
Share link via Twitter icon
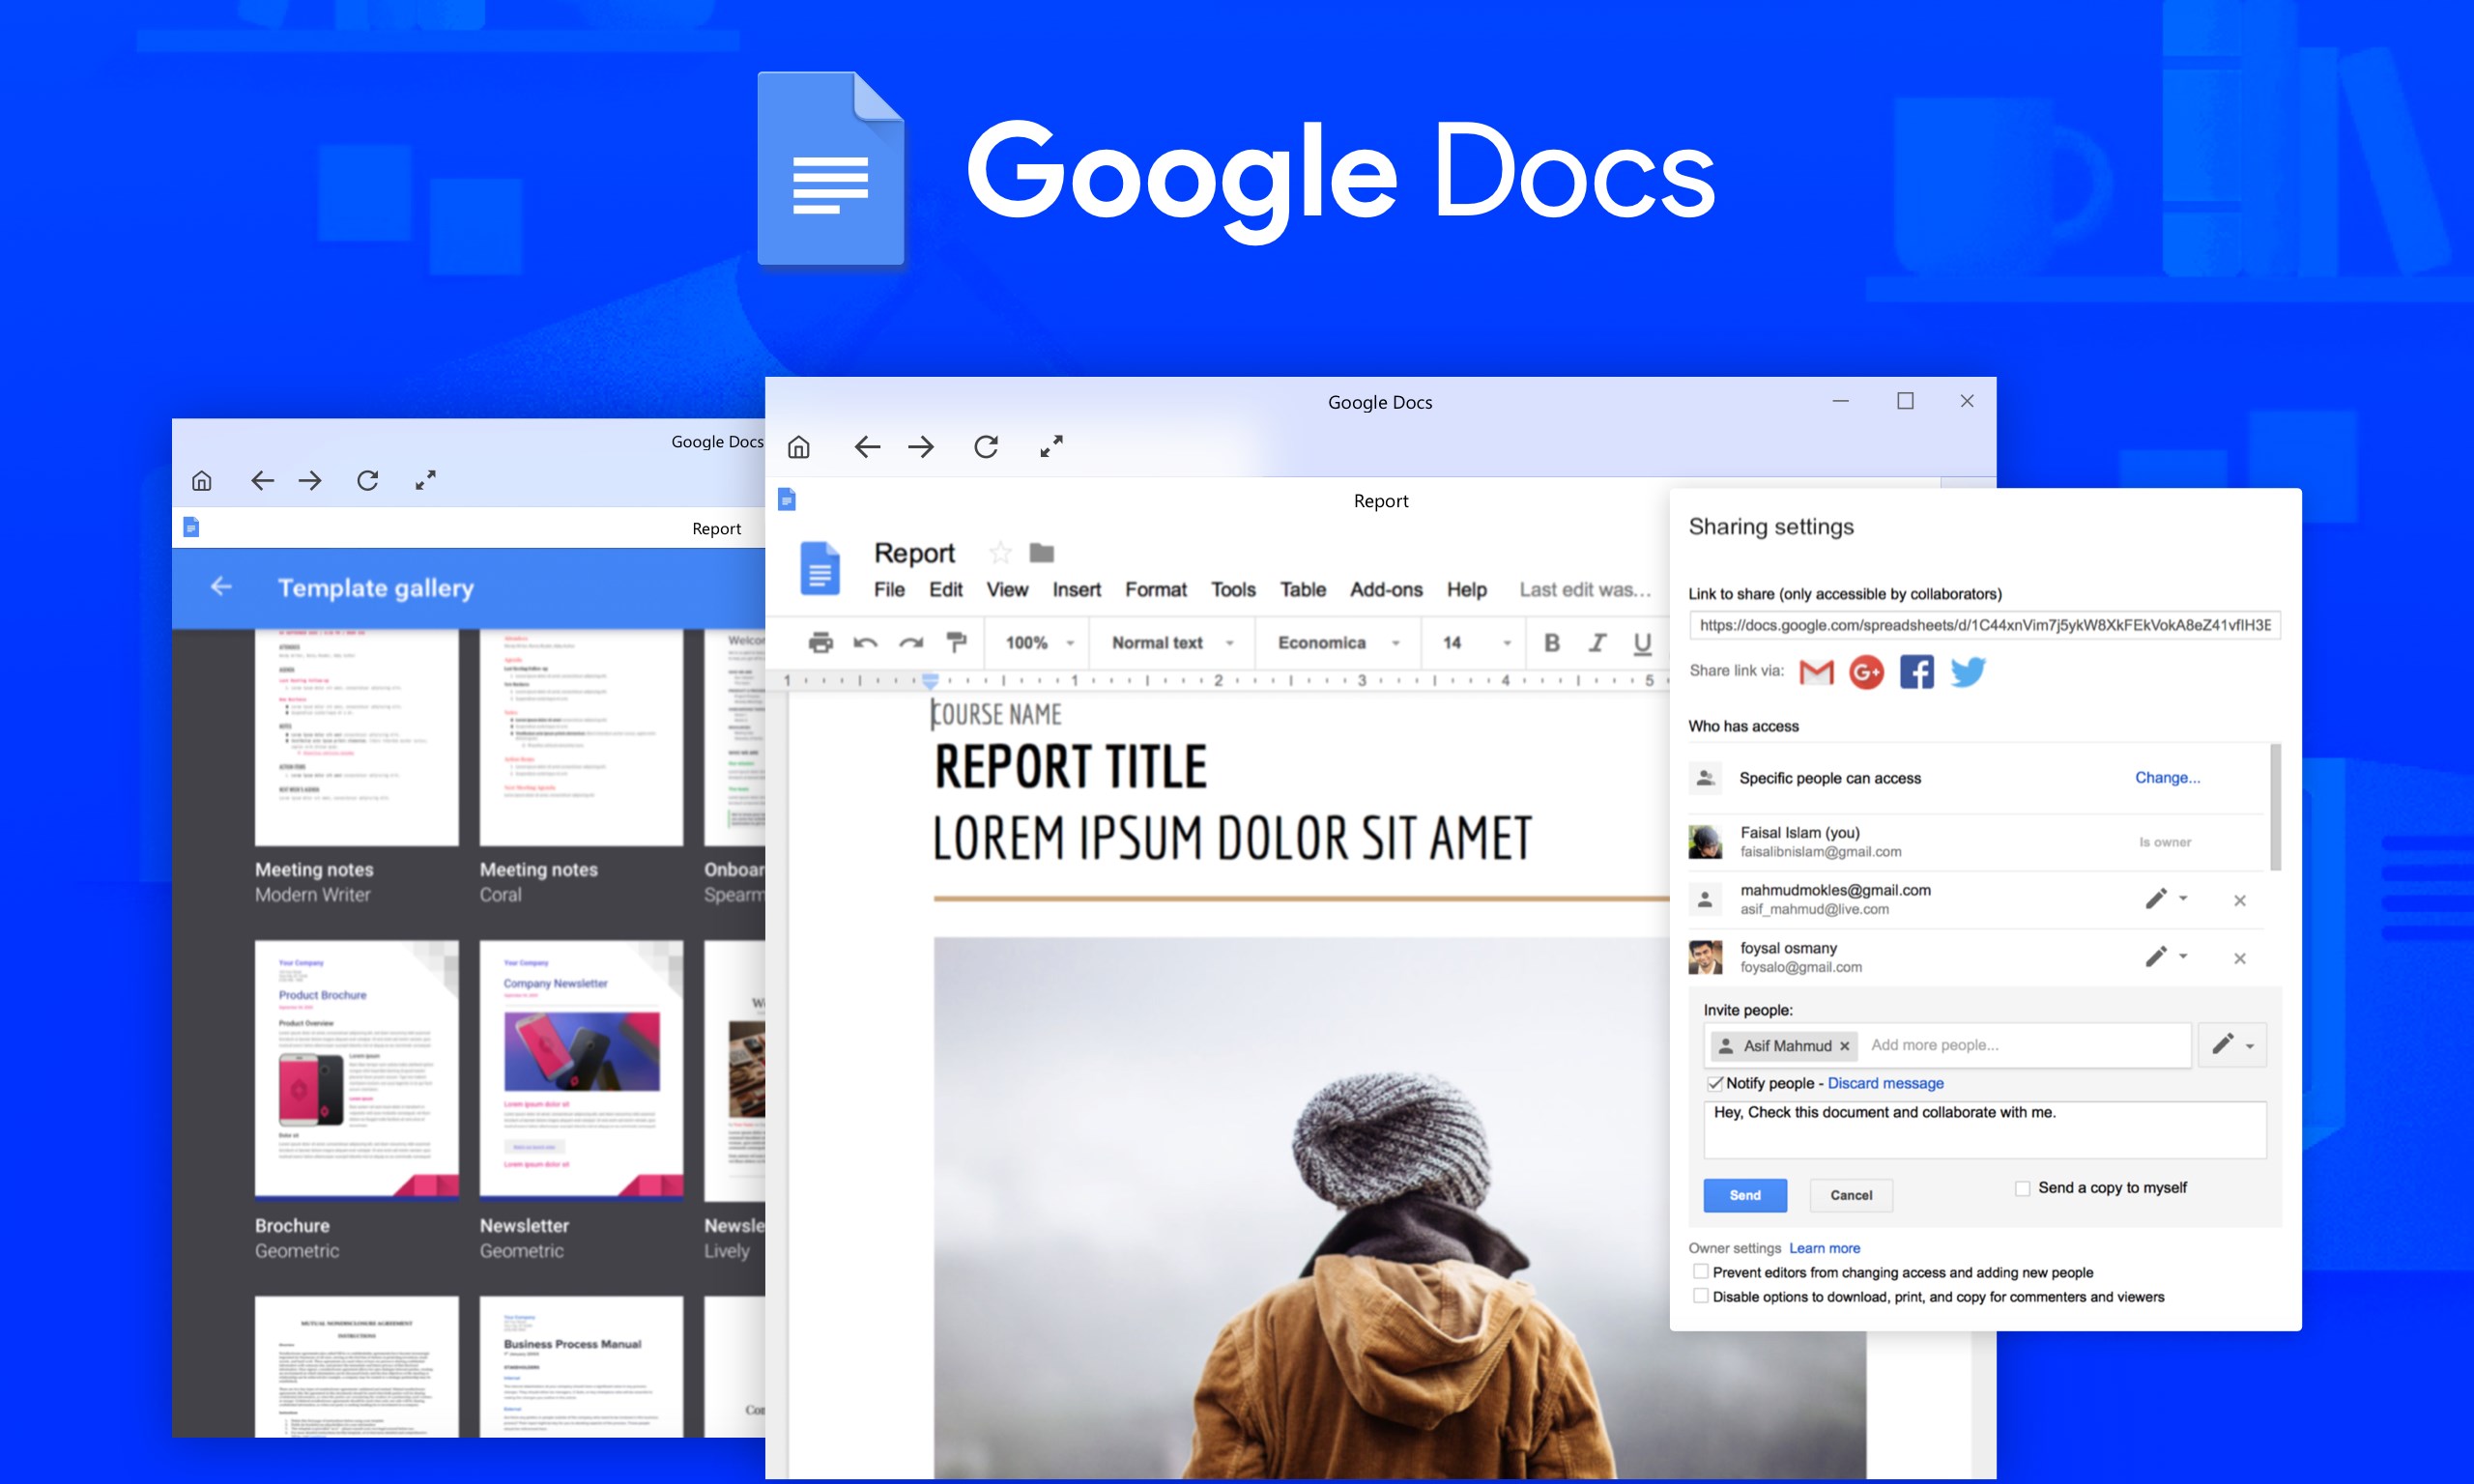pos(1967,671)
